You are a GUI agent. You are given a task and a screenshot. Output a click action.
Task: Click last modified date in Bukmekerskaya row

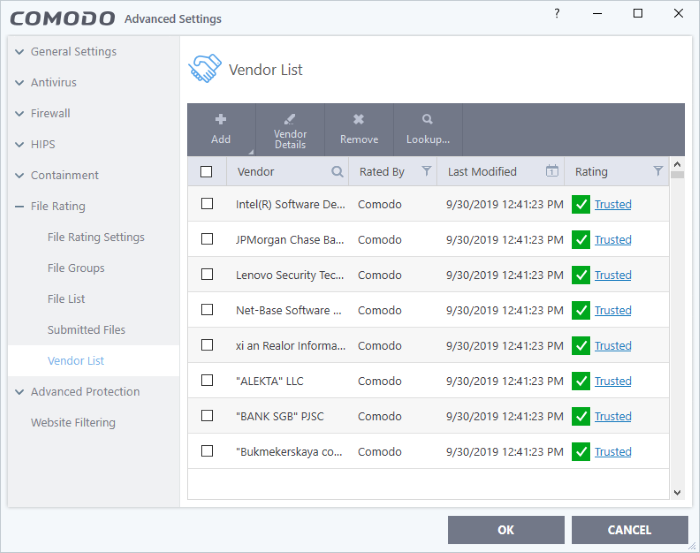[504, 452]
